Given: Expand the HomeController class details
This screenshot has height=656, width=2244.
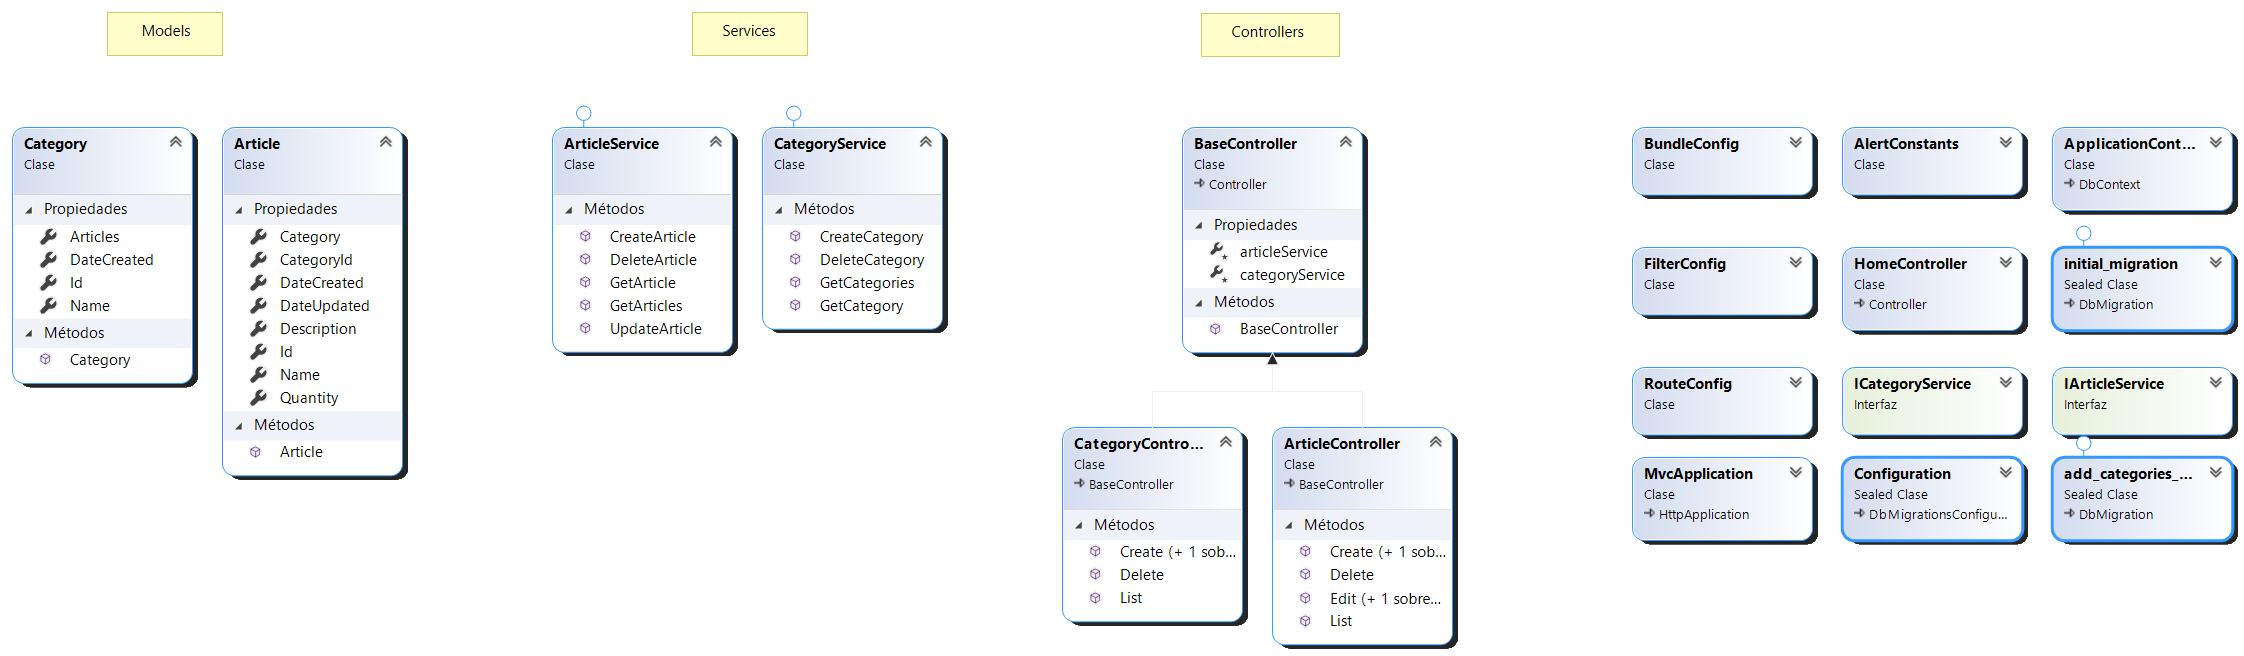Looking at the screenshot, I should [2006, 263].
